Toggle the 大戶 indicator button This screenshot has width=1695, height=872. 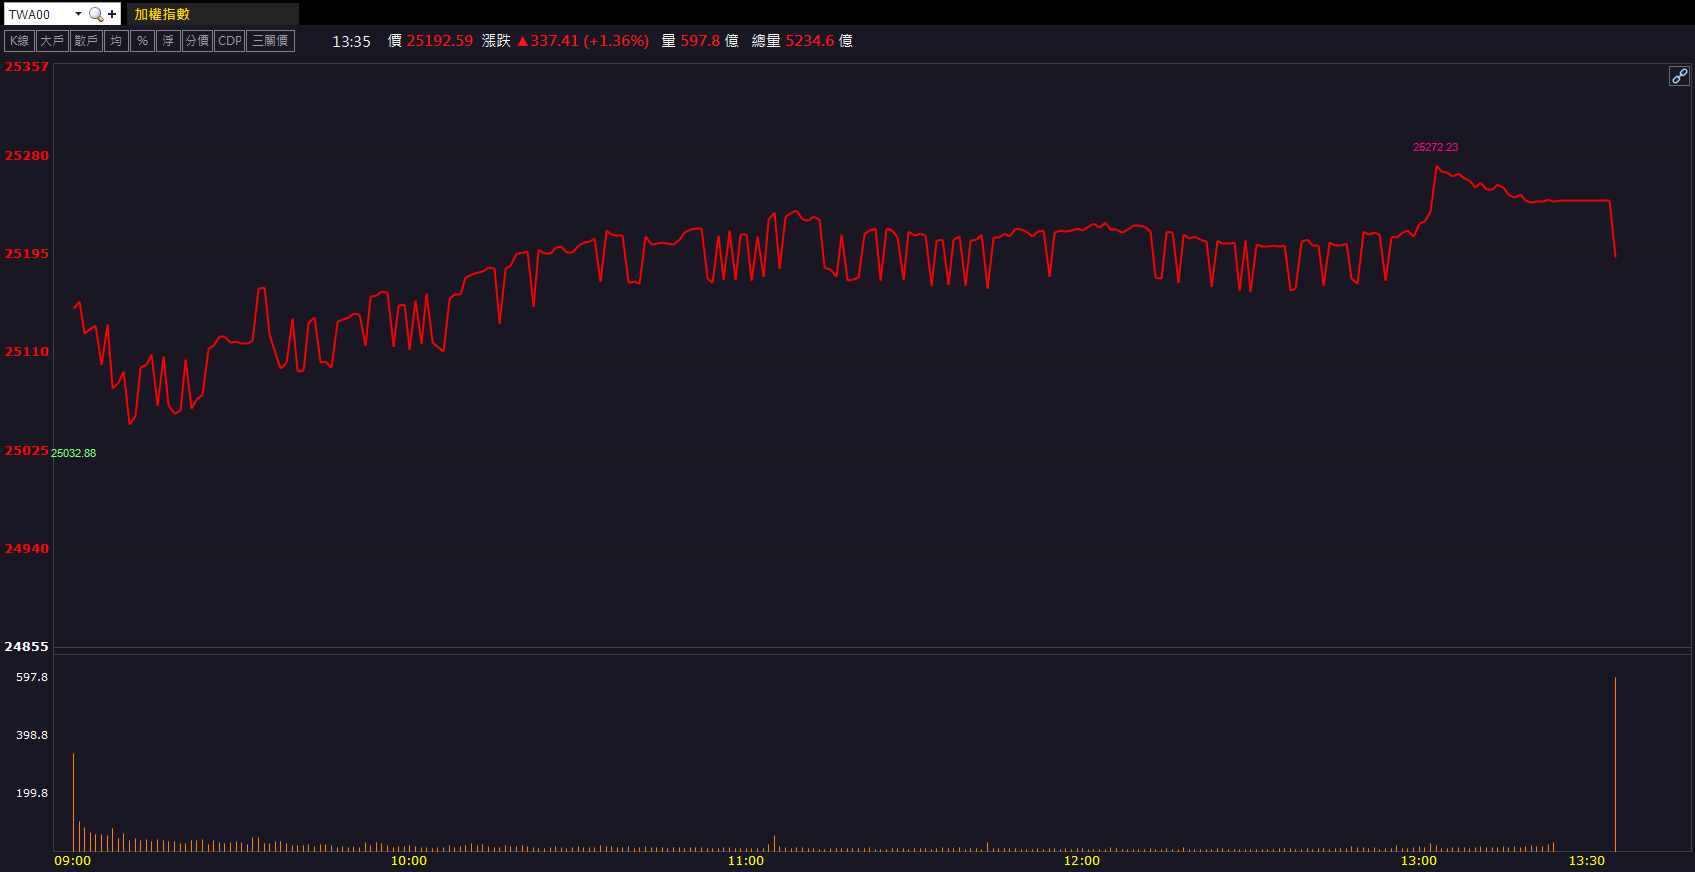[x=52, y=41]
